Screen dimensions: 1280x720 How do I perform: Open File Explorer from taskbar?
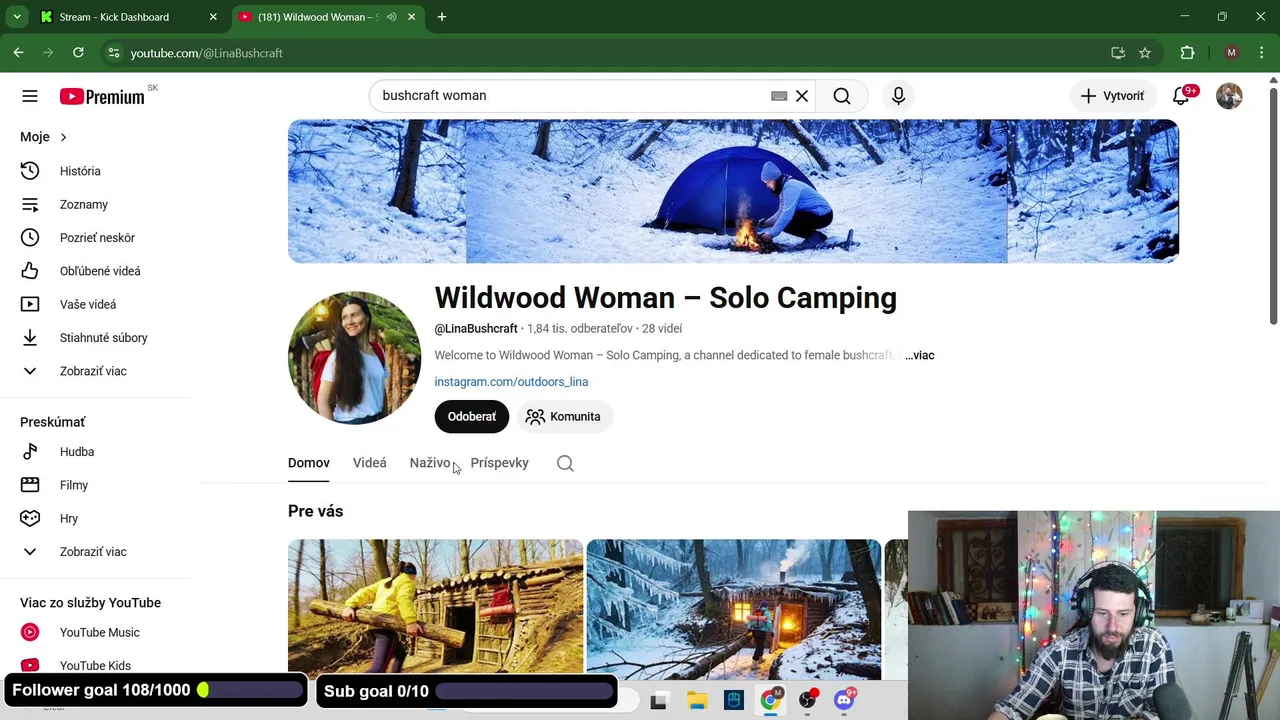(x=697, y=701)
